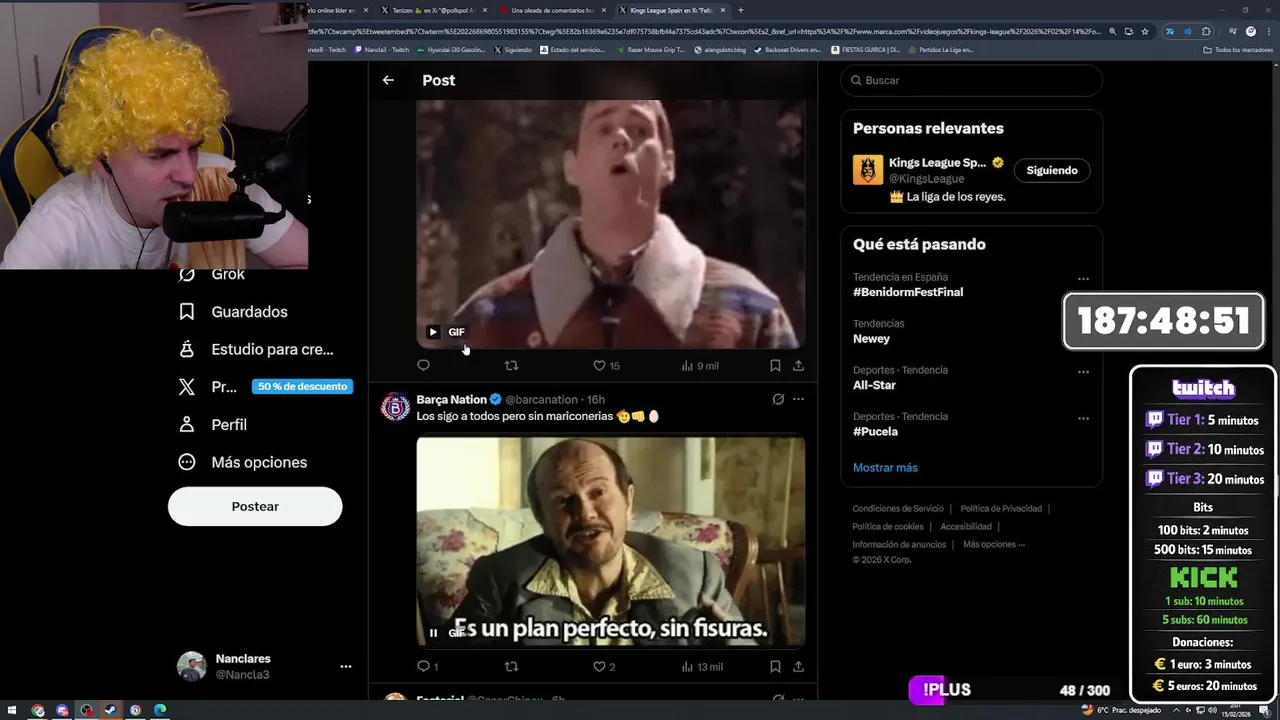Open options for the #Pucela trend
Viewport: 1280px width, 720px height.
click(x=1083, y=418)
